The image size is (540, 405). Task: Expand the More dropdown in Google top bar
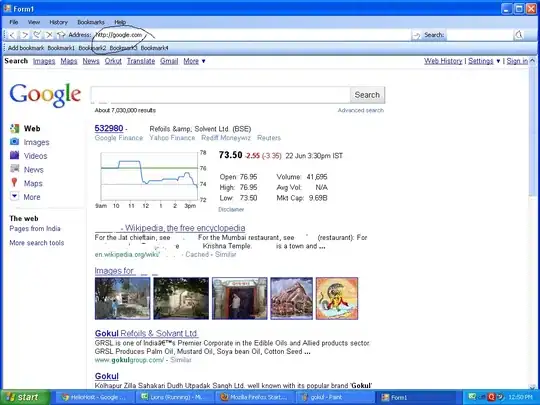(x=194, y=61)
